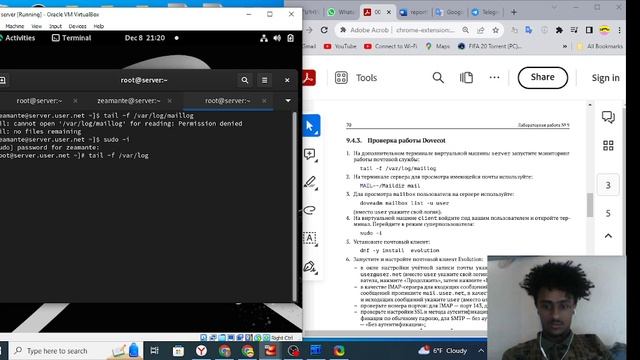Bookmark page with star icon
Viewport: 640px width, 360px height.
496,30
